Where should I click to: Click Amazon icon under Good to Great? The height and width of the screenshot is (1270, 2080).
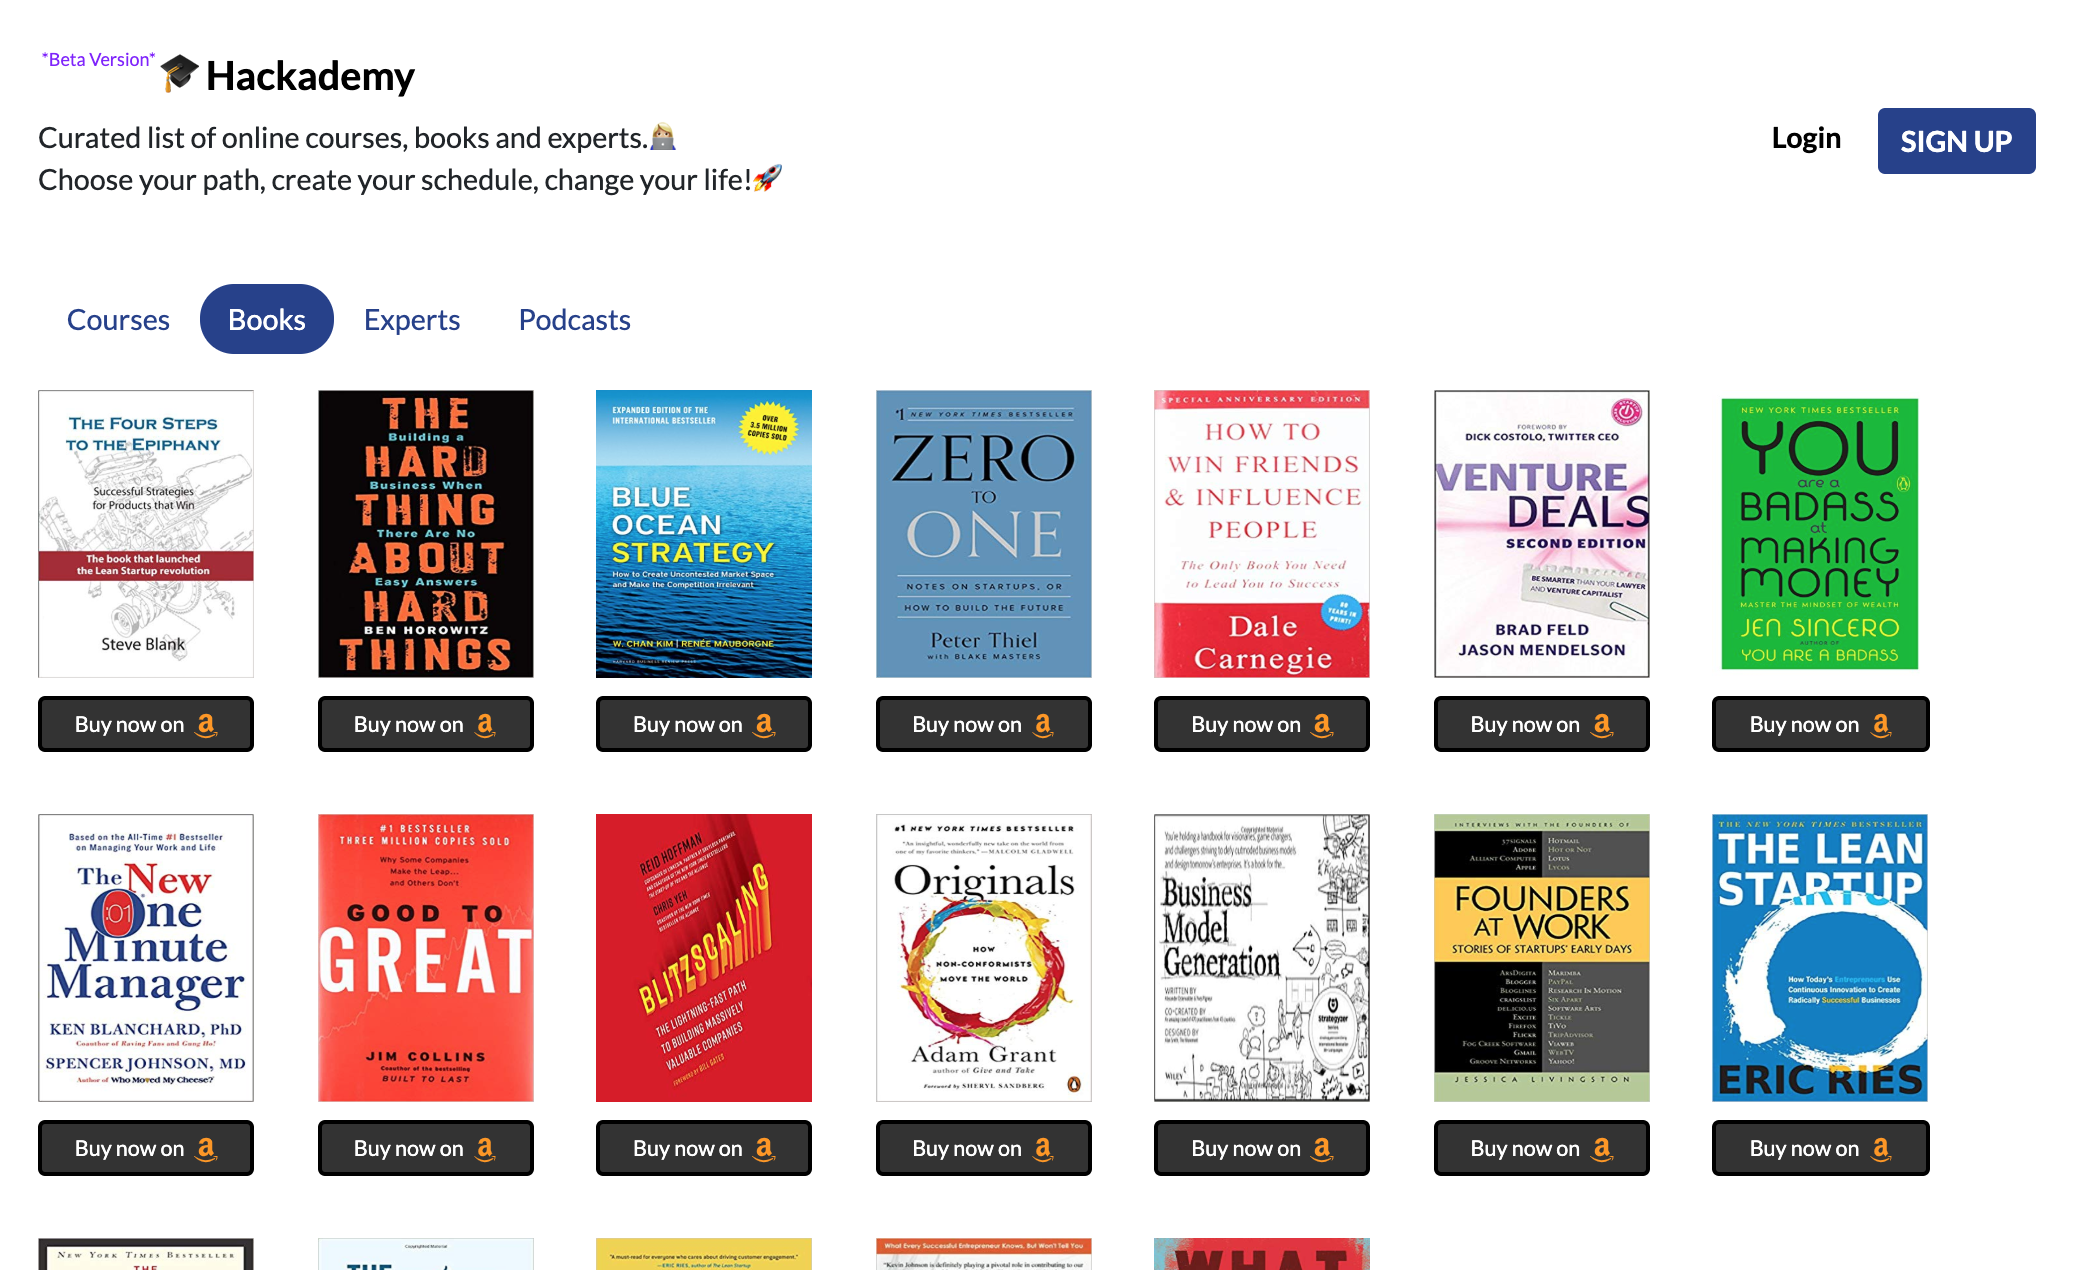click(x=486, y=1148)
